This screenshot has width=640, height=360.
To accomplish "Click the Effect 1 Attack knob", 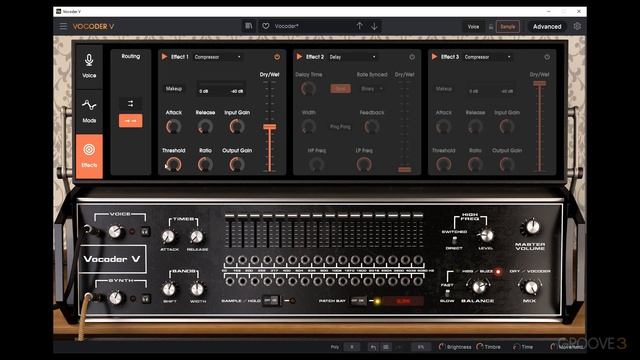I will [173, 127].
